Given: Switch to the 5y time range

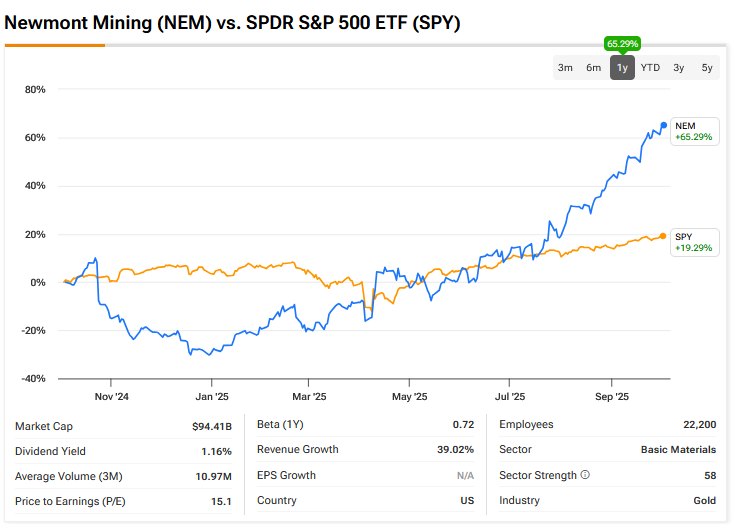Looking at the screenshot, I should tap(707, 68).
